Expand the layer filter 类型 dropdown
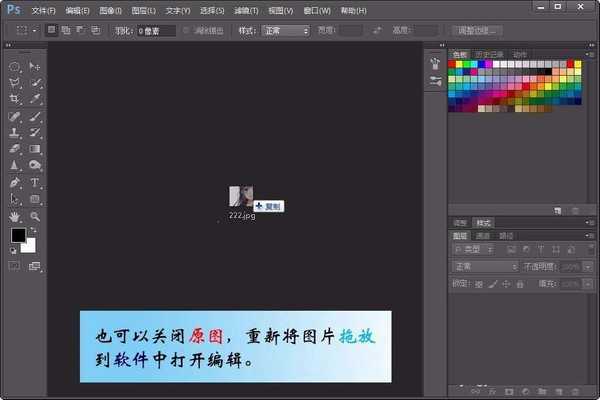The height and width of the screenshot is (400, 600). pos(475,247)
